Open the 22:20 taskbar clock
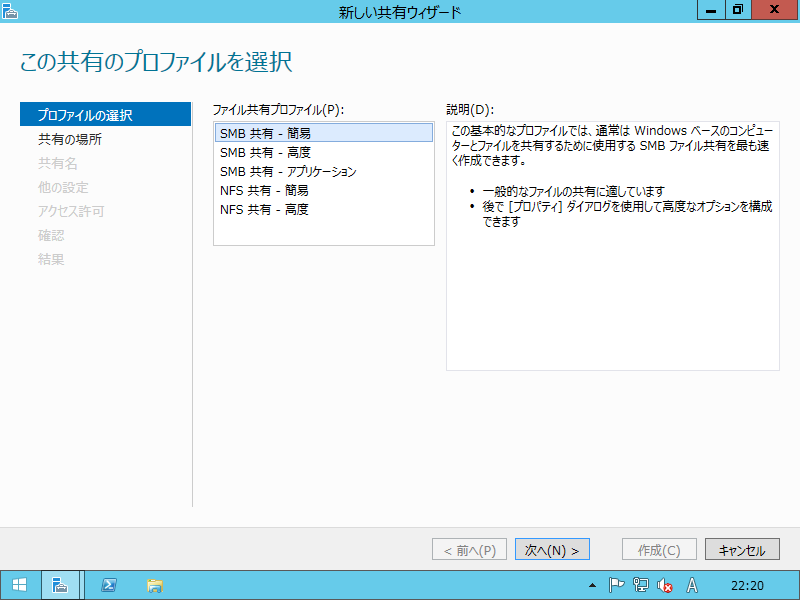800x600 pixels. pos(747,586)
